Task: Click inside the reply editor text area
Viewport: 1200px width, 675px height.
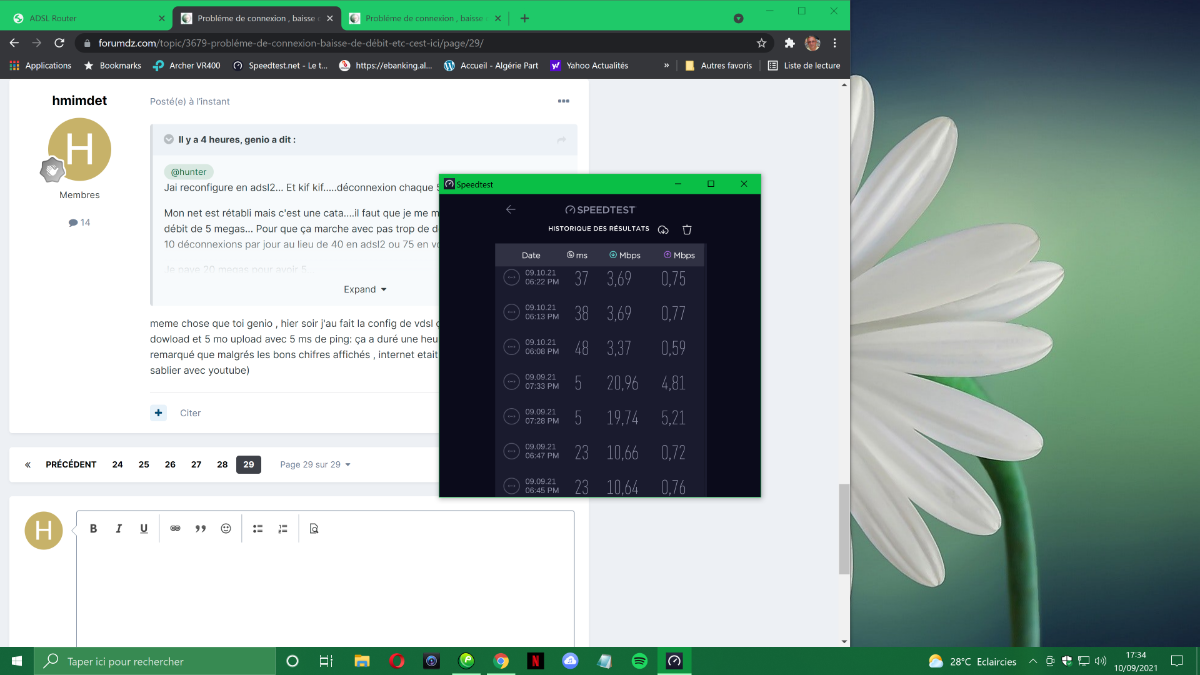Action: point(325,590)
